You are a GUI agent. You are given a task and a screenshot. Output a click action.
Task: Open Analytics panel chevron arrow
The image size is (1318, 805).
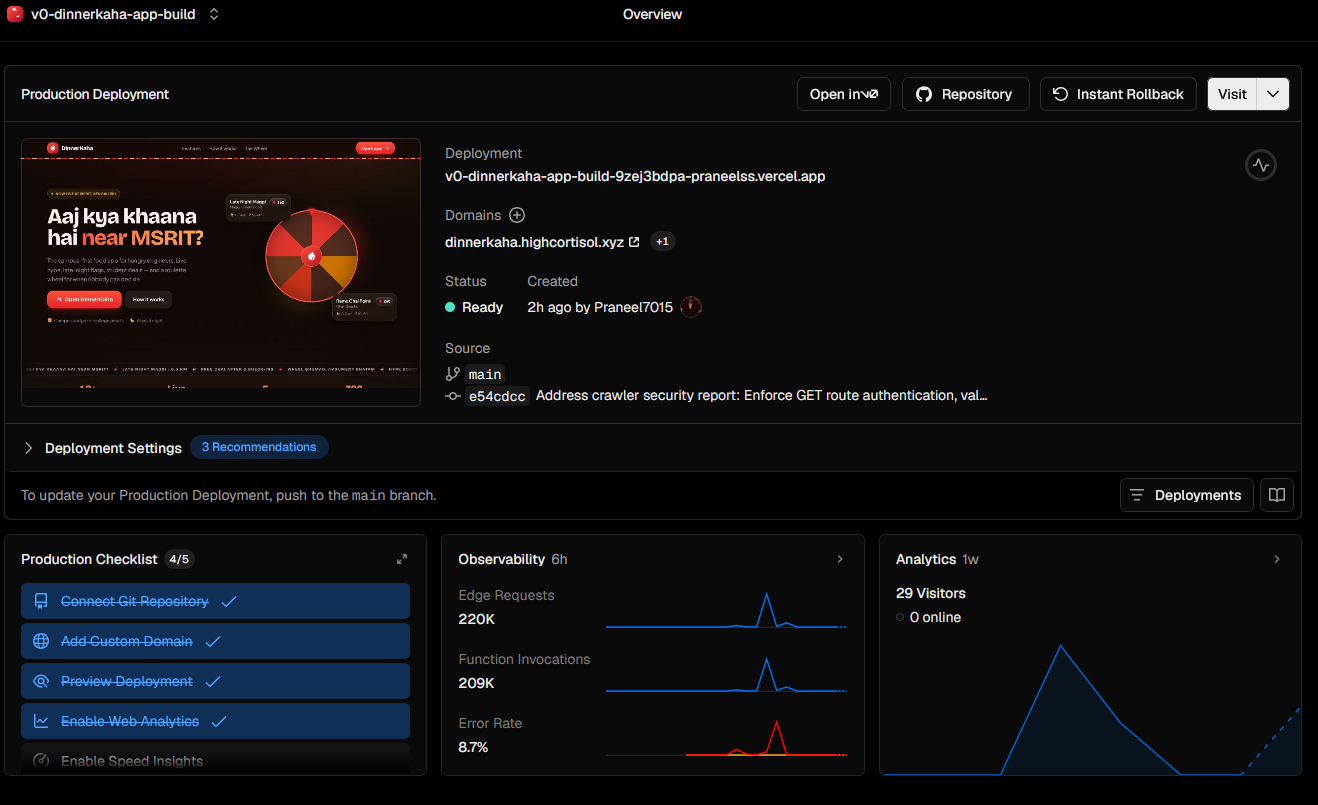click(1277, 559)
